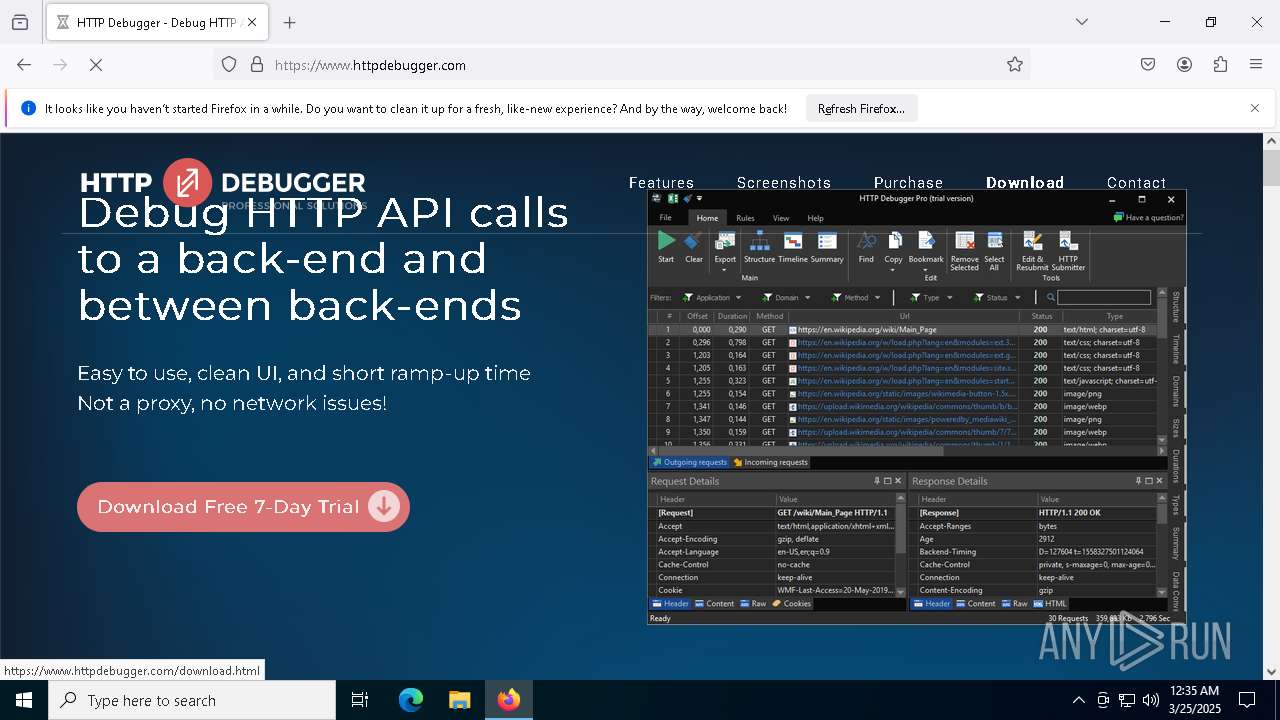Go back using the back arrow
Image resolution: width=1280 pixels, height=720 pixels.
point(24,65)
